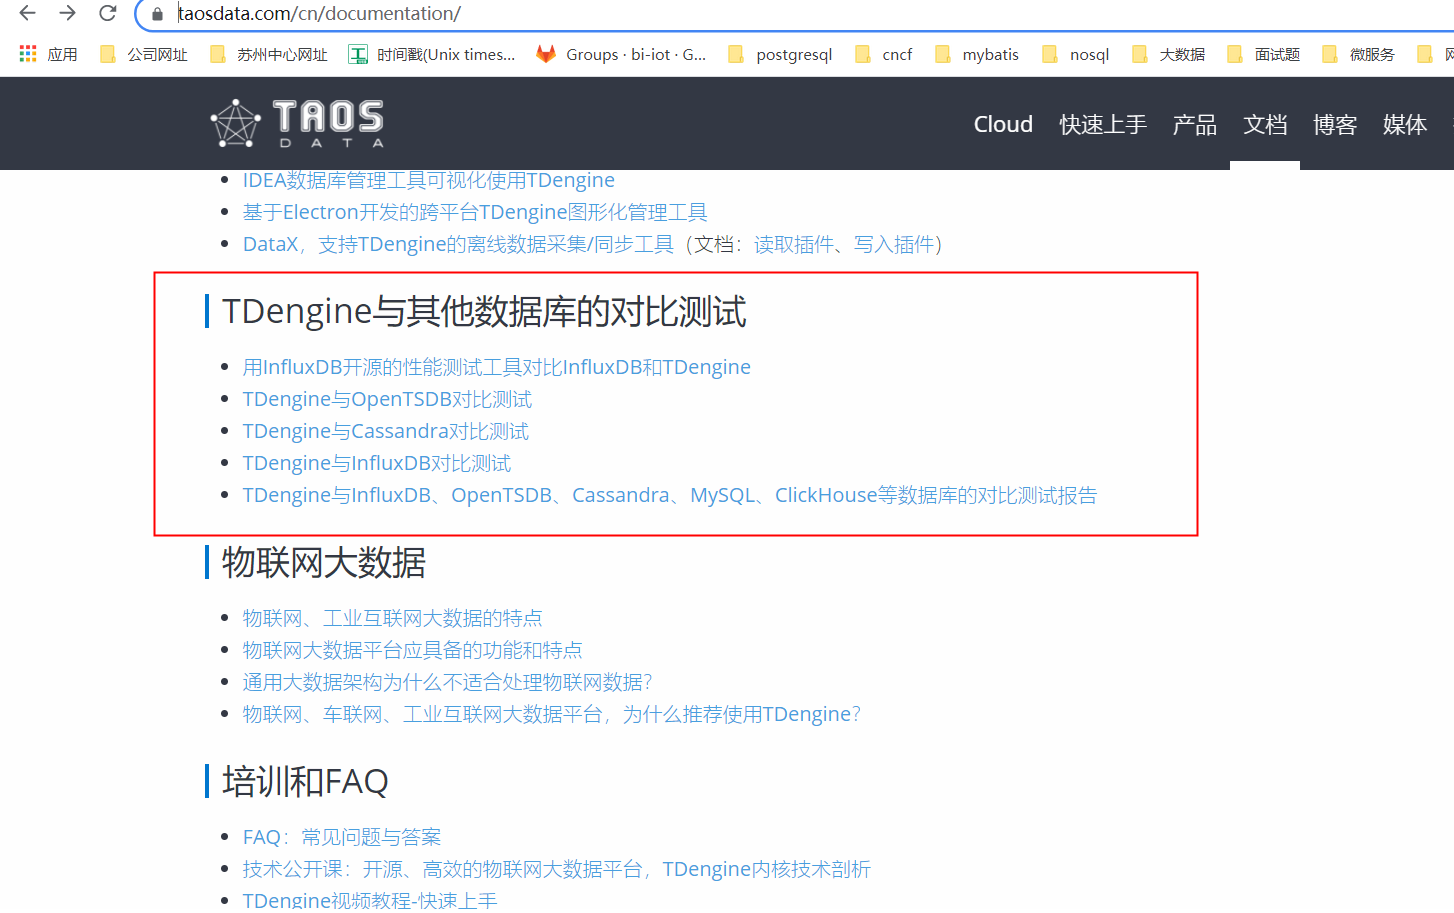
Task: Open the 读取插件 link
Action: tap(794, 243)
